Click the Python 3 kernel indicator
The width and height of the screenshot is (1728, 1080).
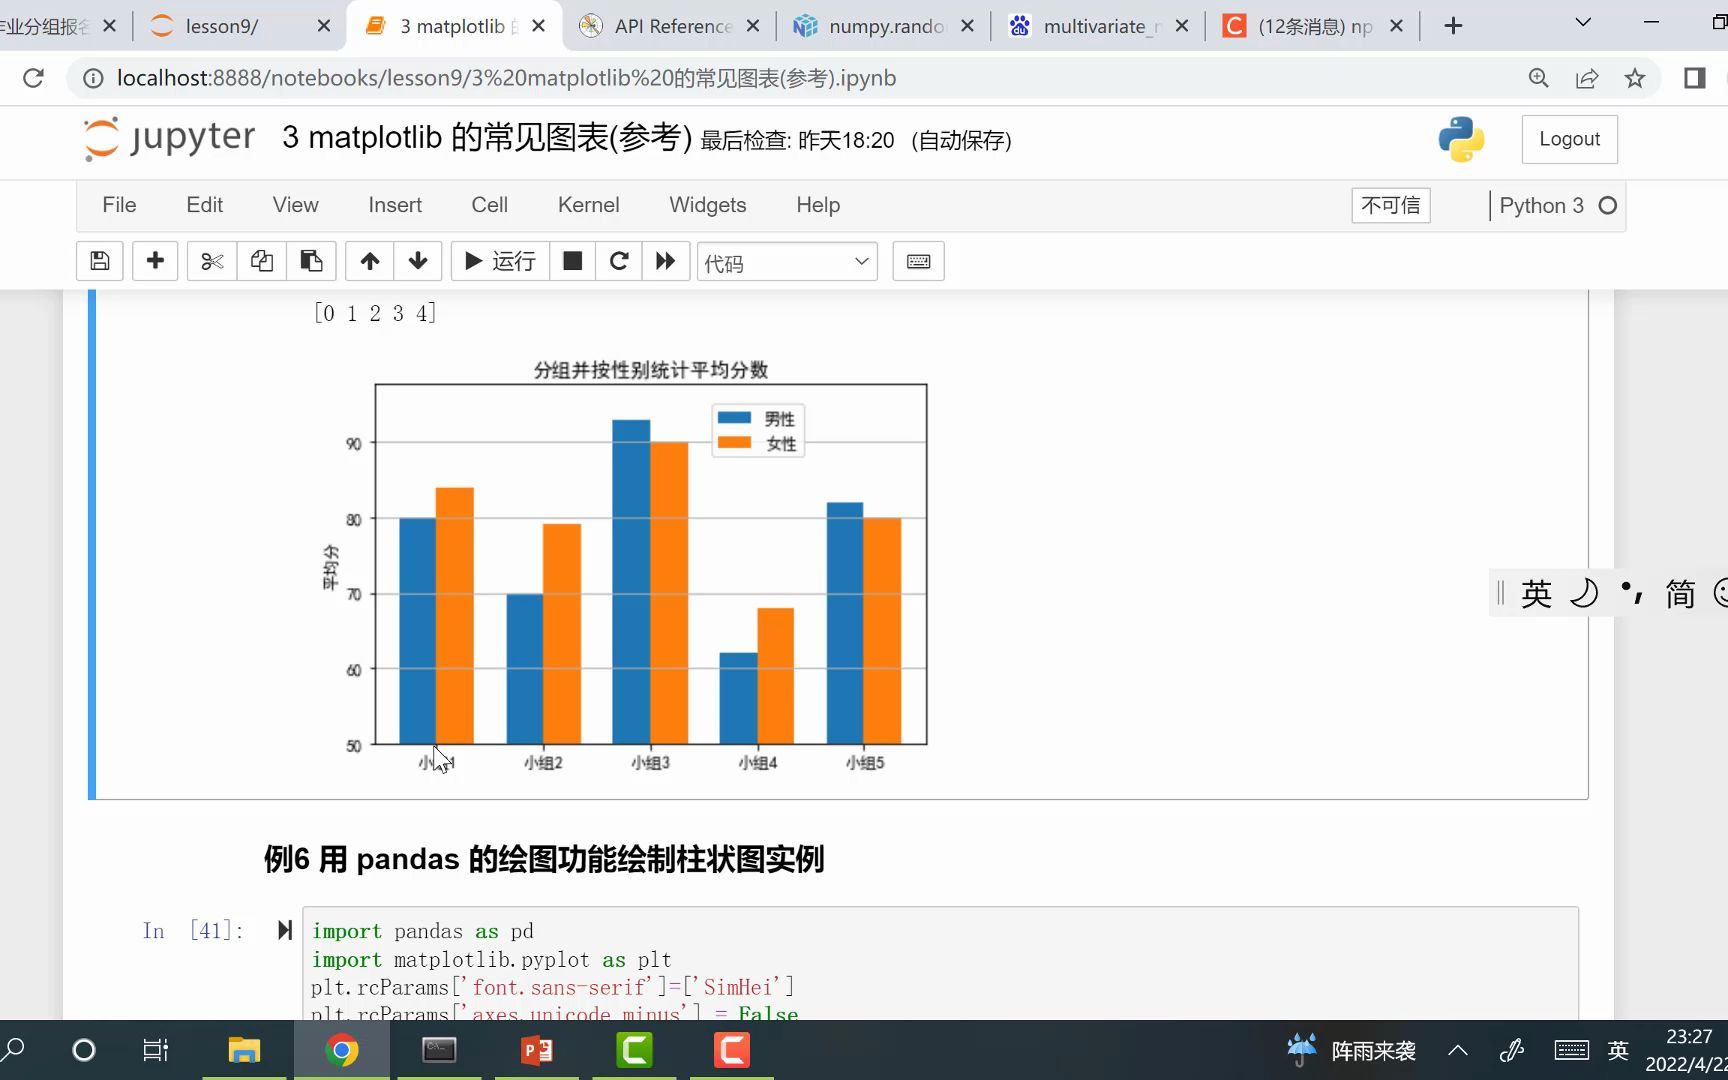coord(1541,205)
